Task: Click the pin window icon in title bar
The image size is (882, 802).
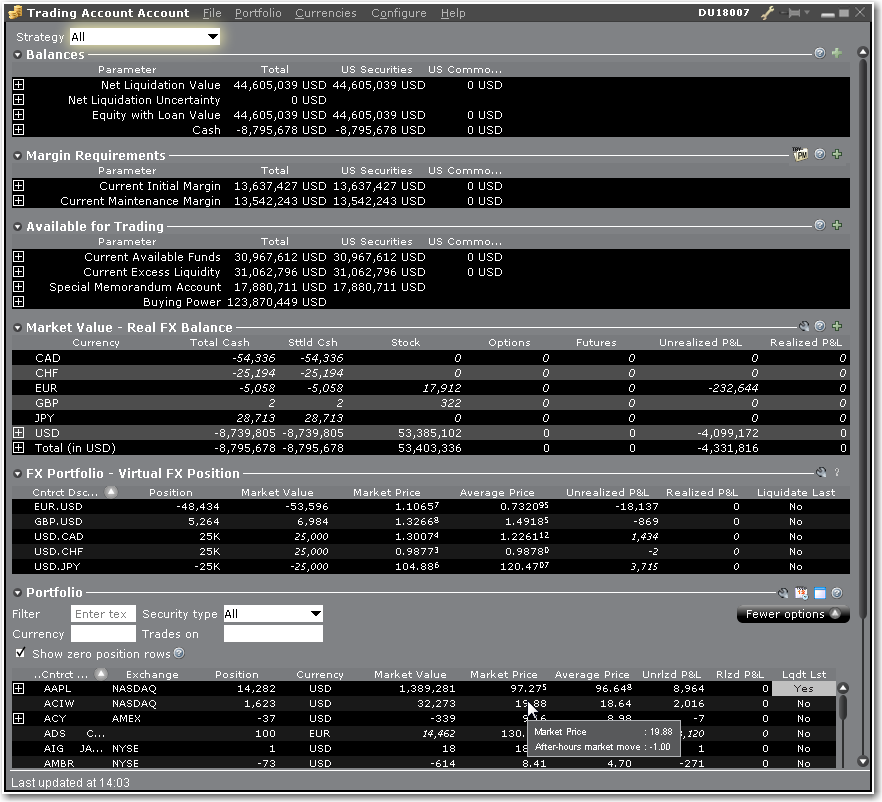Action: (793, 12)
